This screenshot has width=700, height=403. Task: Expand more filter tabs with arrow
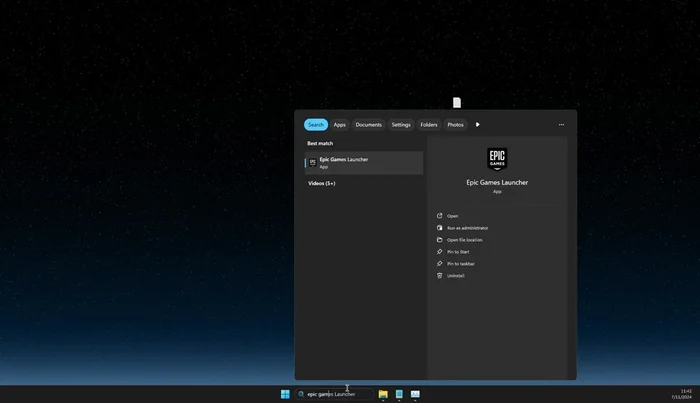(x=478, y=125)
